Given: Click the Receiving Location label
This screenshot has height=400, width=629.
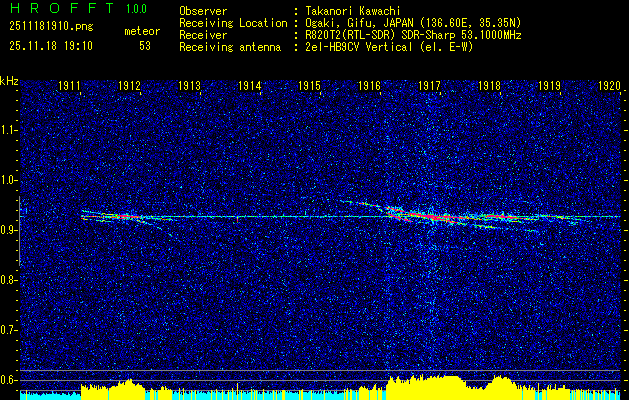Looking at the screenshot, I should [x=233, y=23].
